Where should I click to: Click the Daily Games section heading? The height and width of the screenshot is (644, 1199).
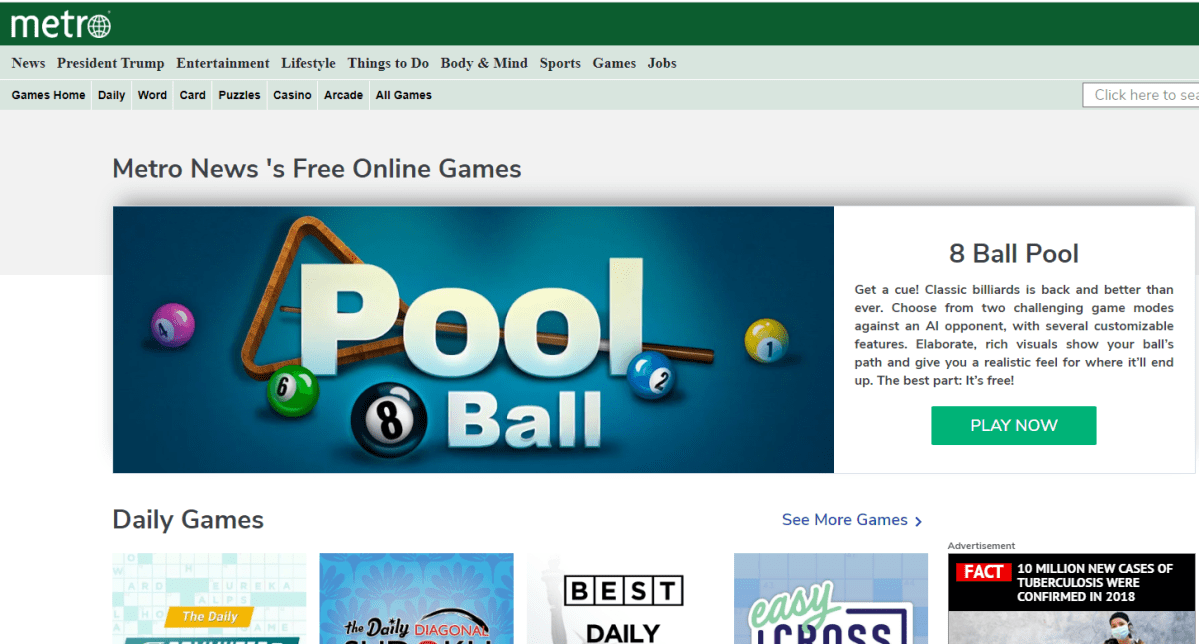(188, 520)
